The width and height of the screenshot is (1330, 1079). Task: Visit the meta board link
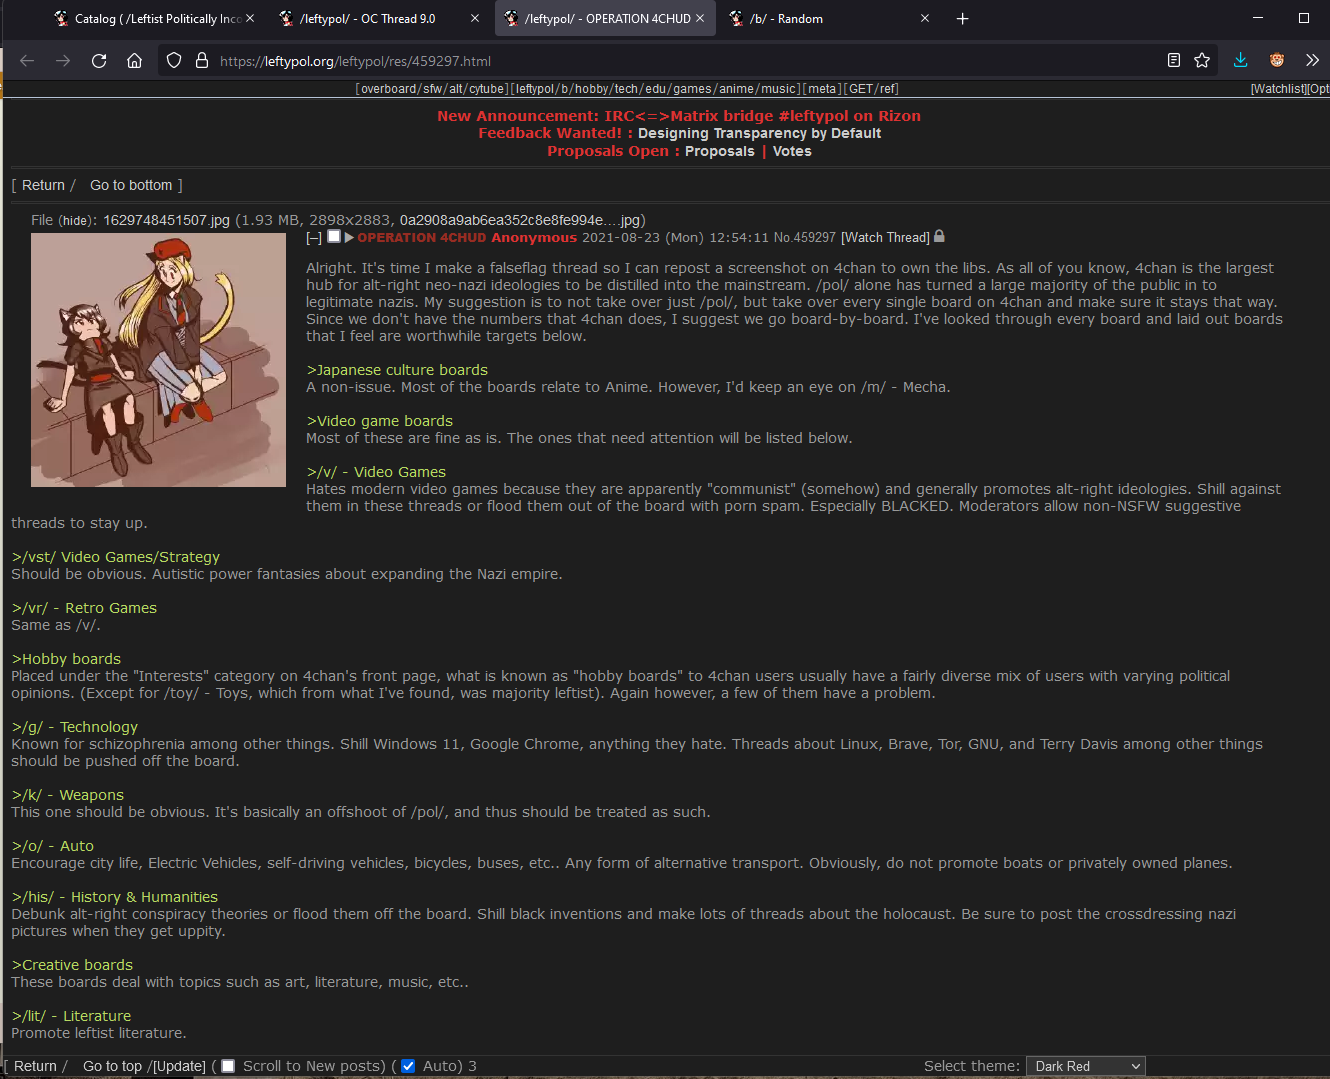pyautogui.click(x=822, y=89)
